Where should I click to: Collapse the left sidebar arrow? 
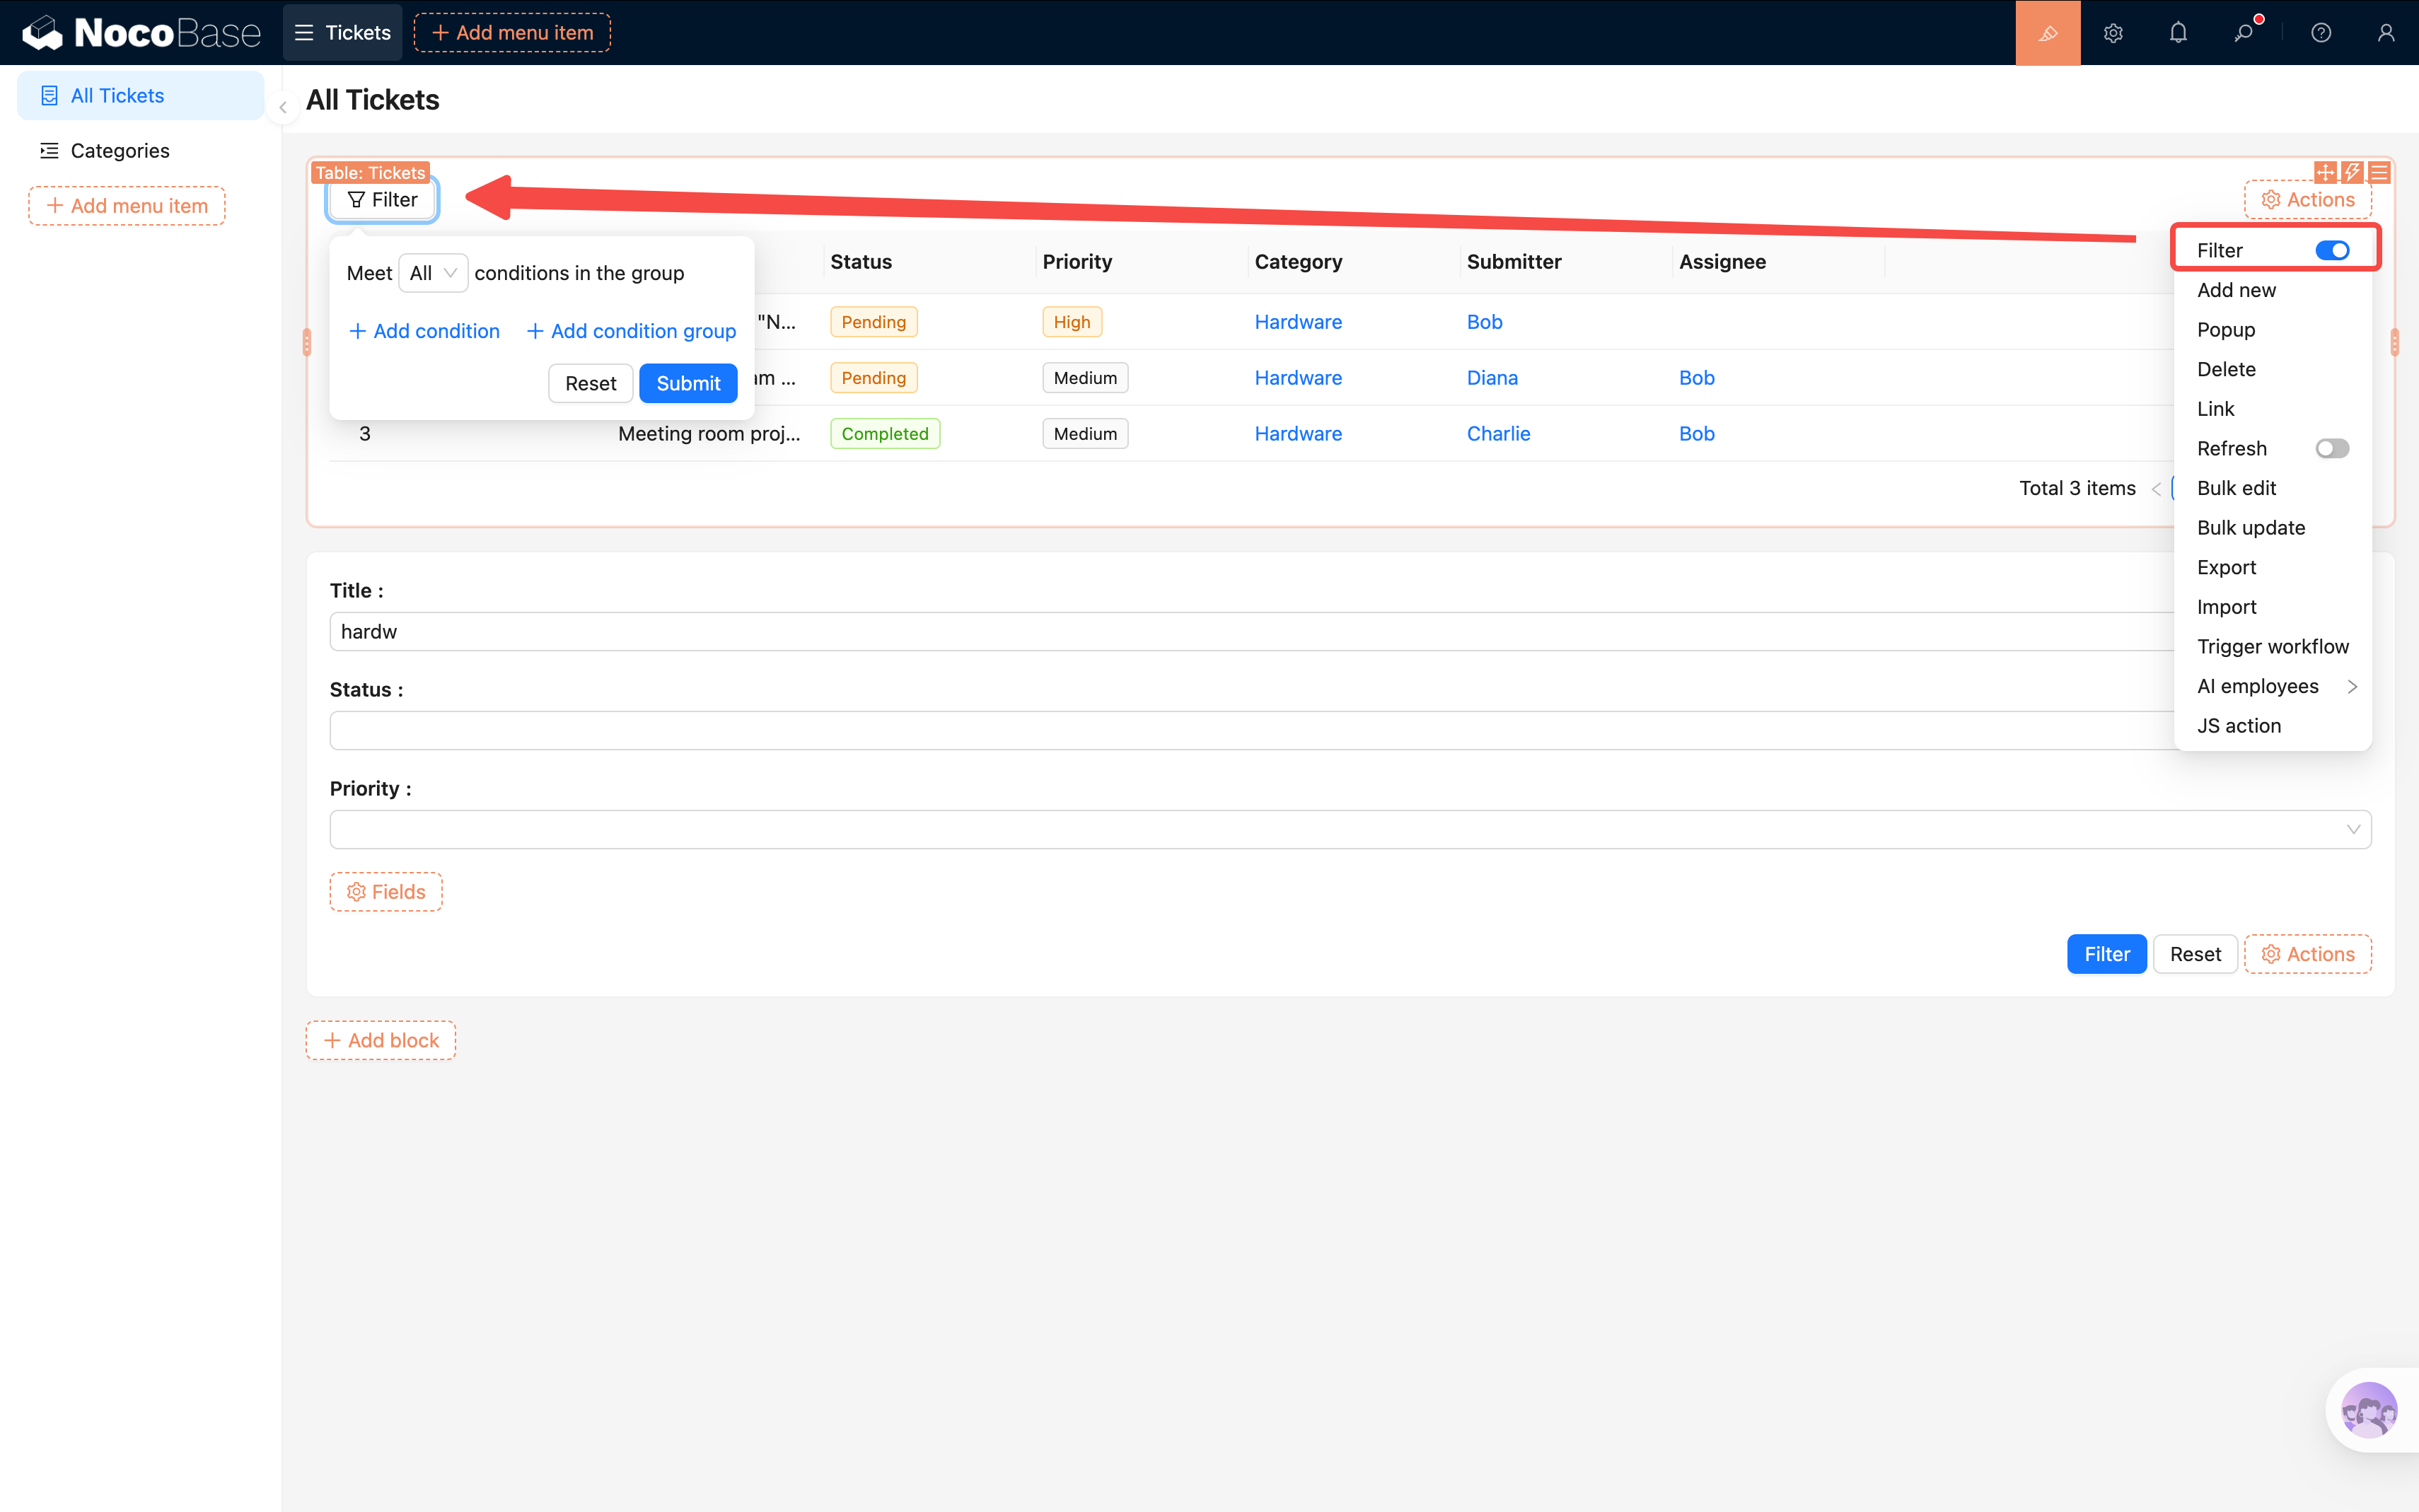[283, 107]
